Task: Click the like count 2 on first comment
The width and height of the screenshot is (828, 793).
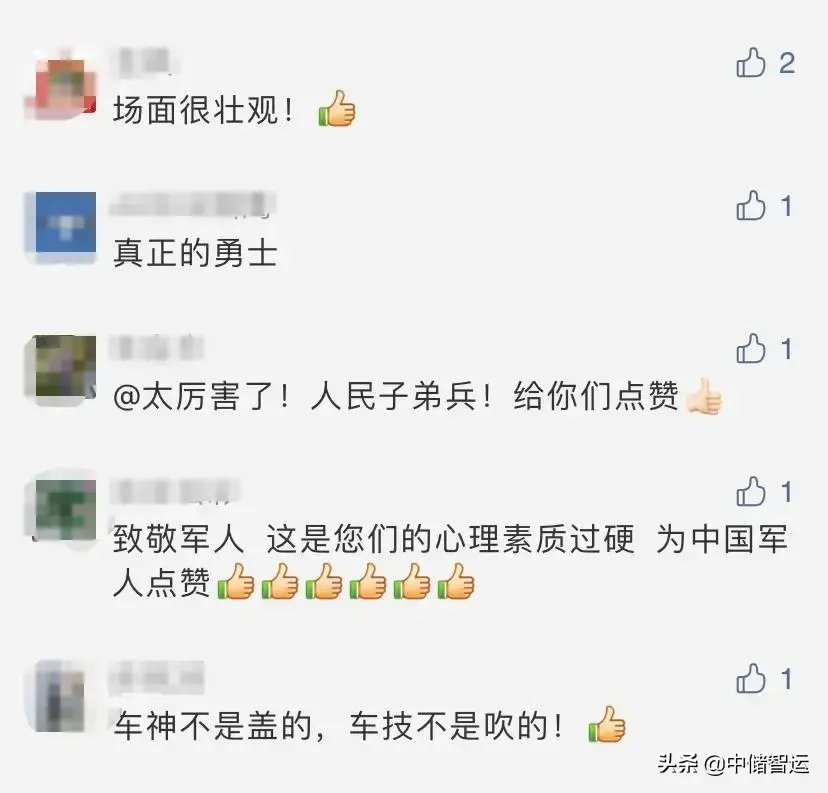Action: coord(787,63)
